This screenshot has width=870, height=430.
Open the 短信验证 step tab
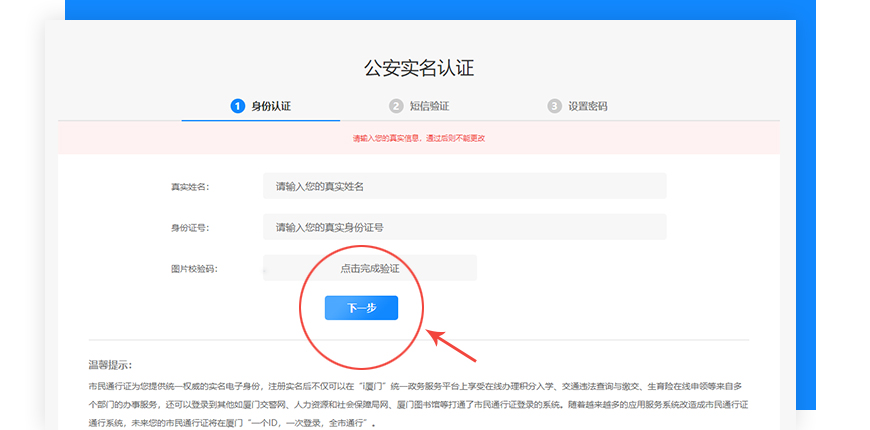tap(430, 106)
